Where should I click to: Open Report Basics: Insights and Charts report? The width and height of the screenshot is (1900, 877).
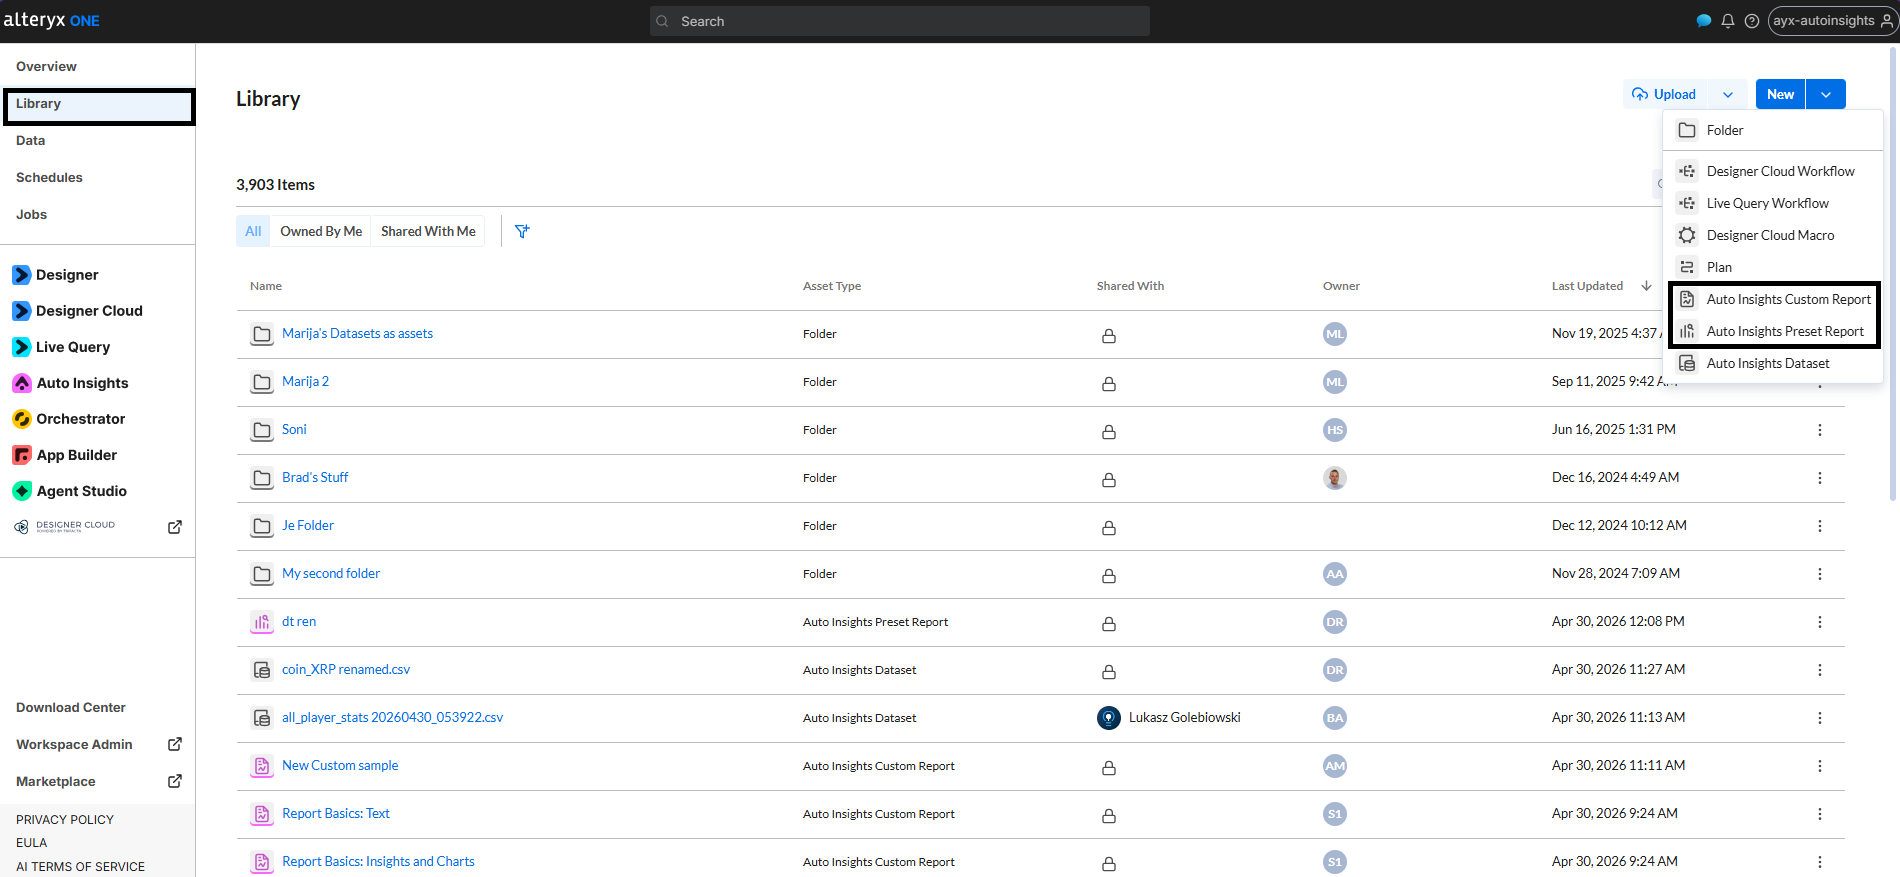coord(378,862)
